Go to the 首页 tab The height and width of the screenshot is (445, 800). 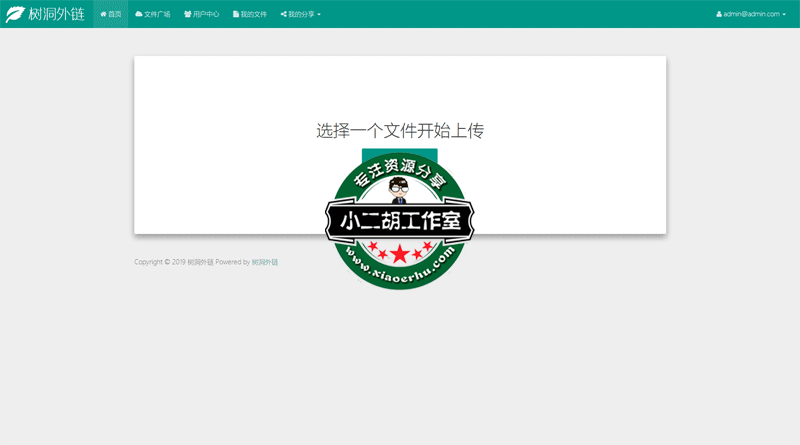tap(115, 14)
